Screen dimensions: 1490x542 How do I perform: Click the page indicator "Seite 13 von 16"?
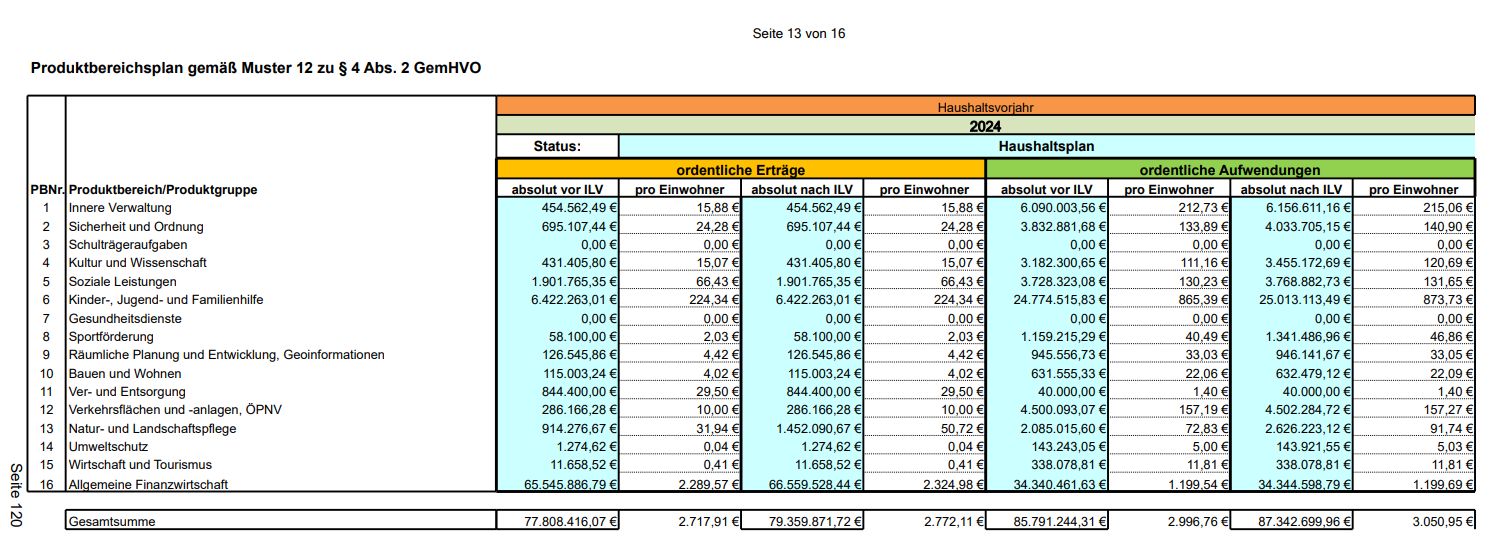pos(798,34)
